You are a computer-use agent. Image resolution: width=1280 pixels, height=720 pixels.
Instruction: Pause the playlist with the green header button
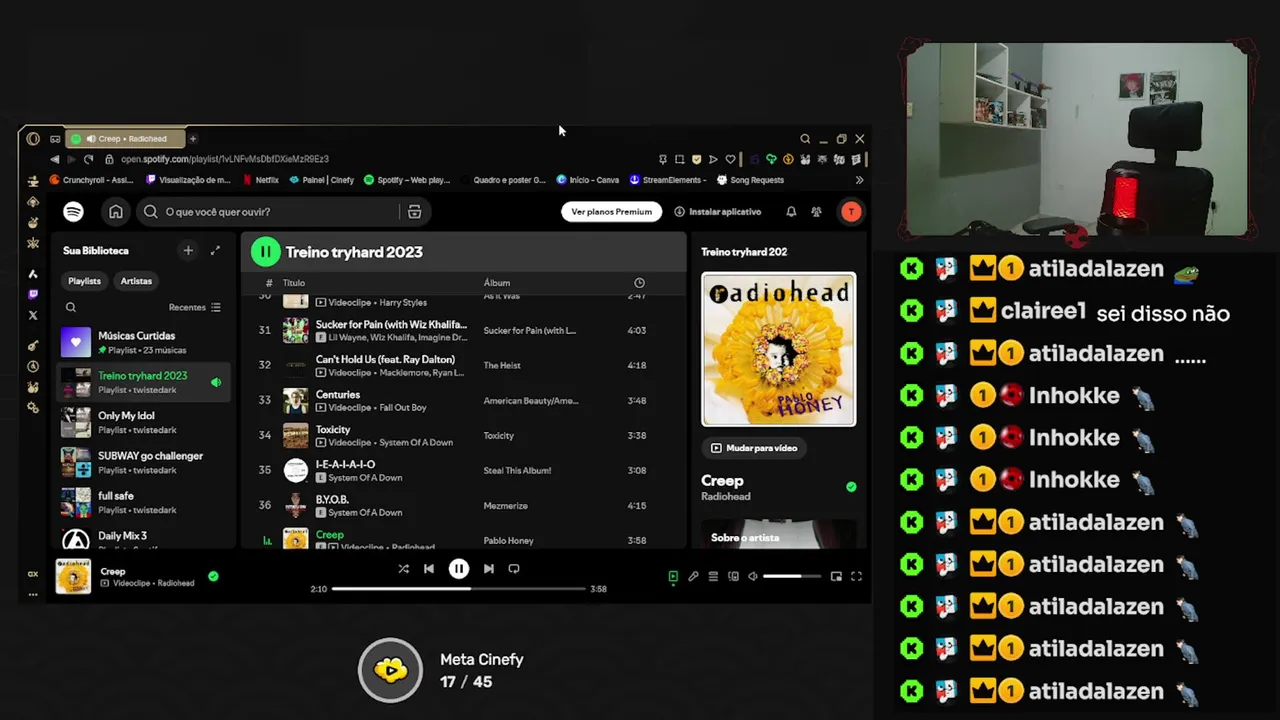pos(265,252)
